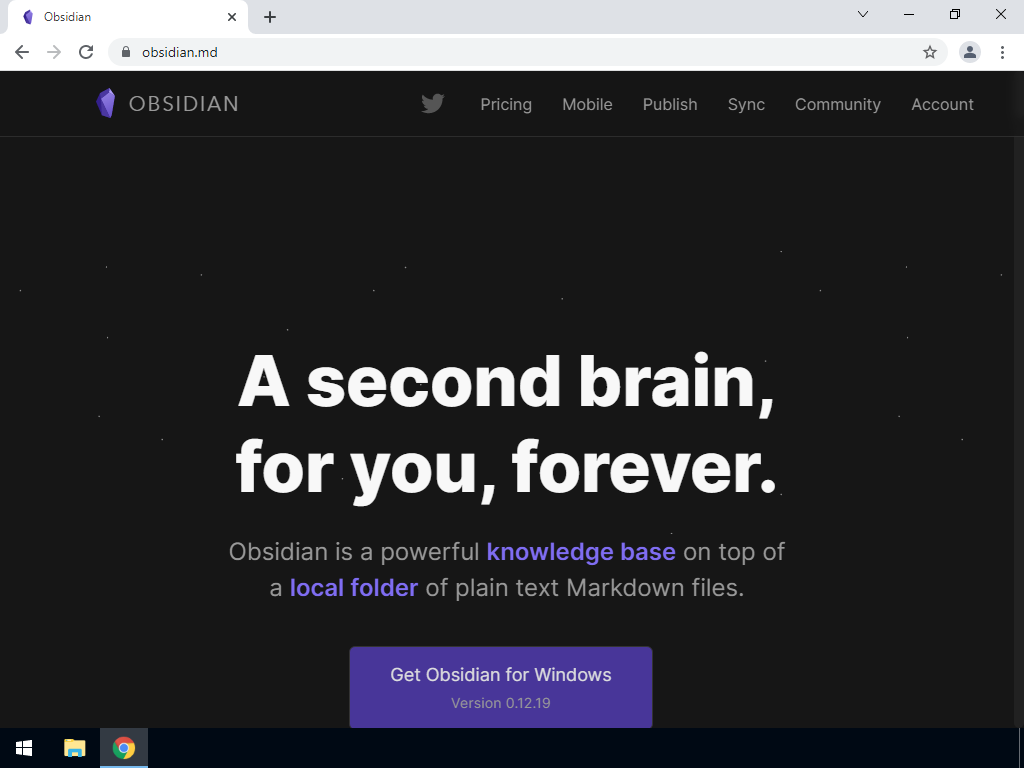The height and width of the screenshot is (768, 1024).
Task: Click the browser forward arrow
Action: point(54,52)
